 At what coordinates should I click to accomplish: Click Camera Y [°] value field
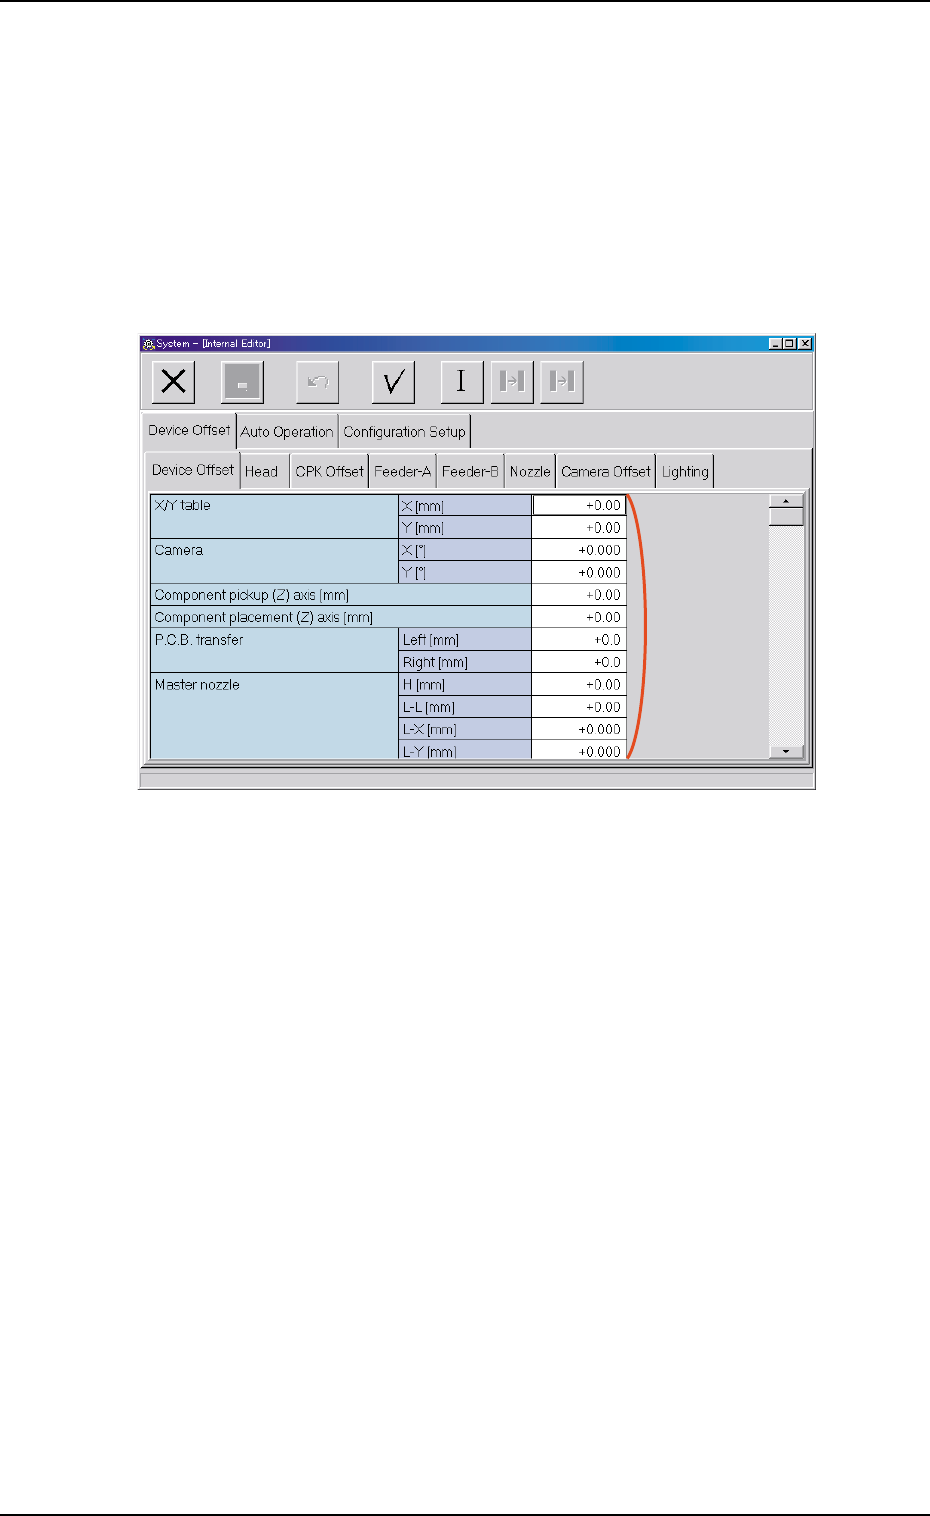click(579, 573)
